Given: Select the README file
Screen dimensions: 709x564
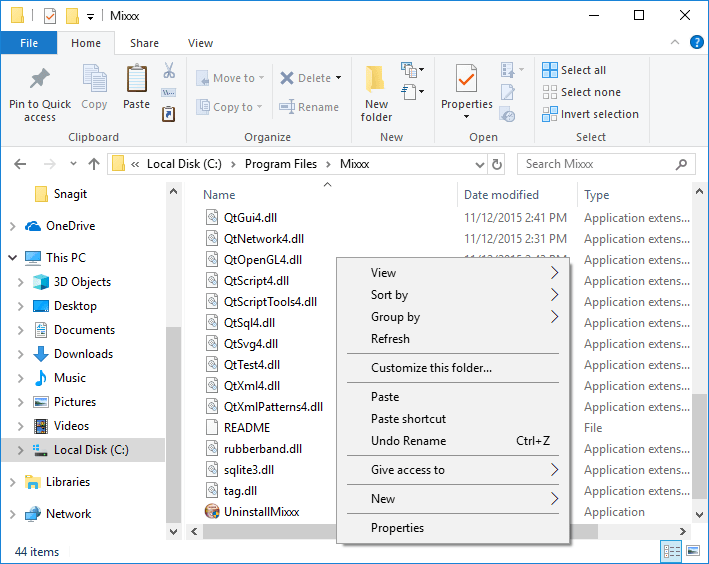Looking at the screenshot, I should (247, 428).
